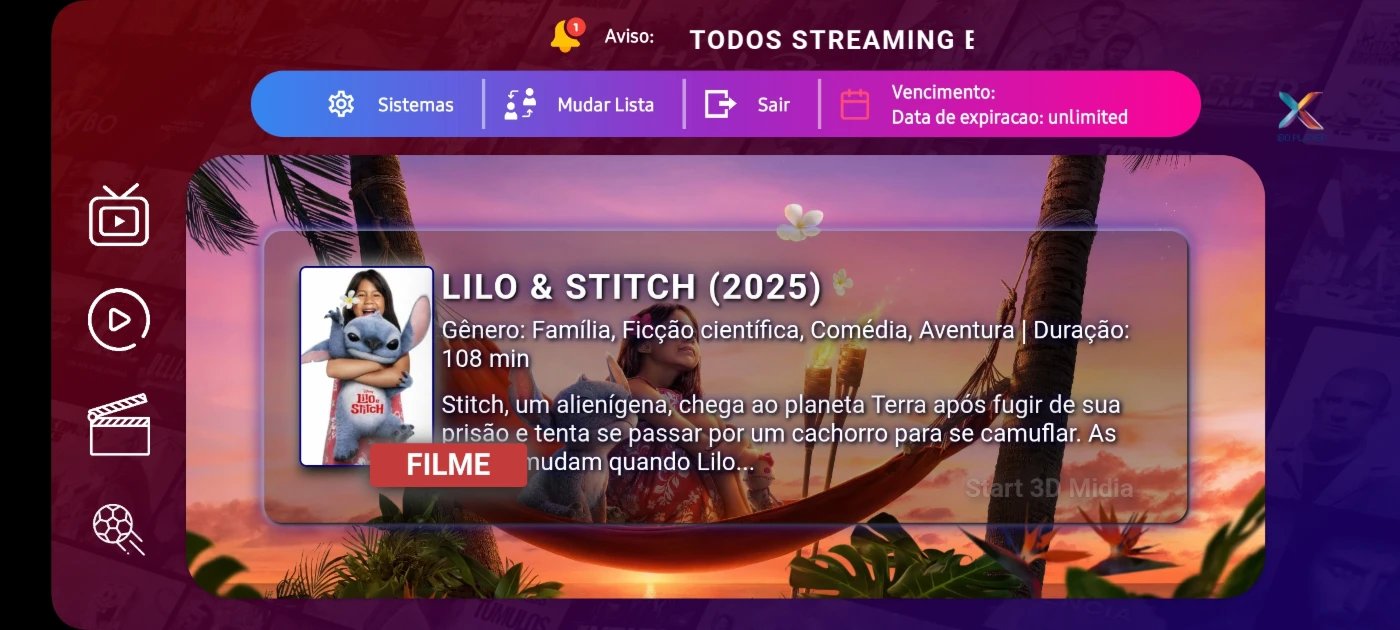Open the Live TV section icon
The image size is (1400, 630).
119,215
